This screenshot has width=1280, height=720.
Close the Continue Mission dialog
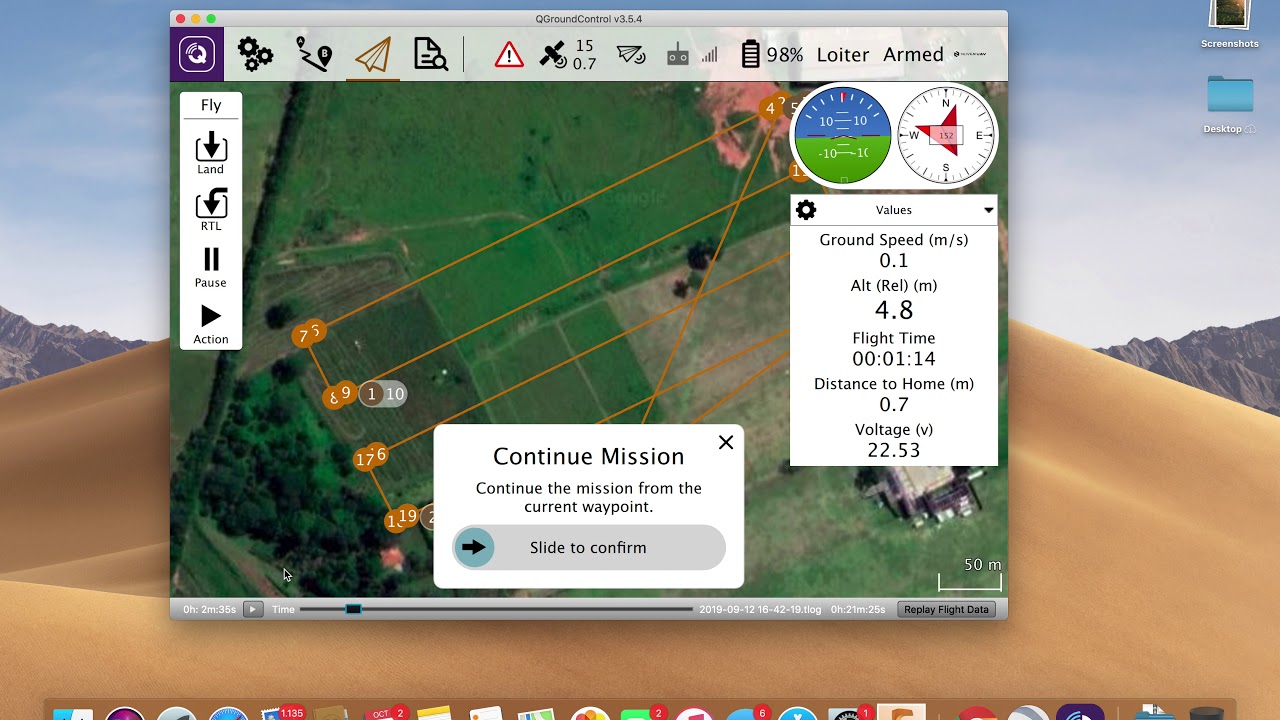click(726, 442)
